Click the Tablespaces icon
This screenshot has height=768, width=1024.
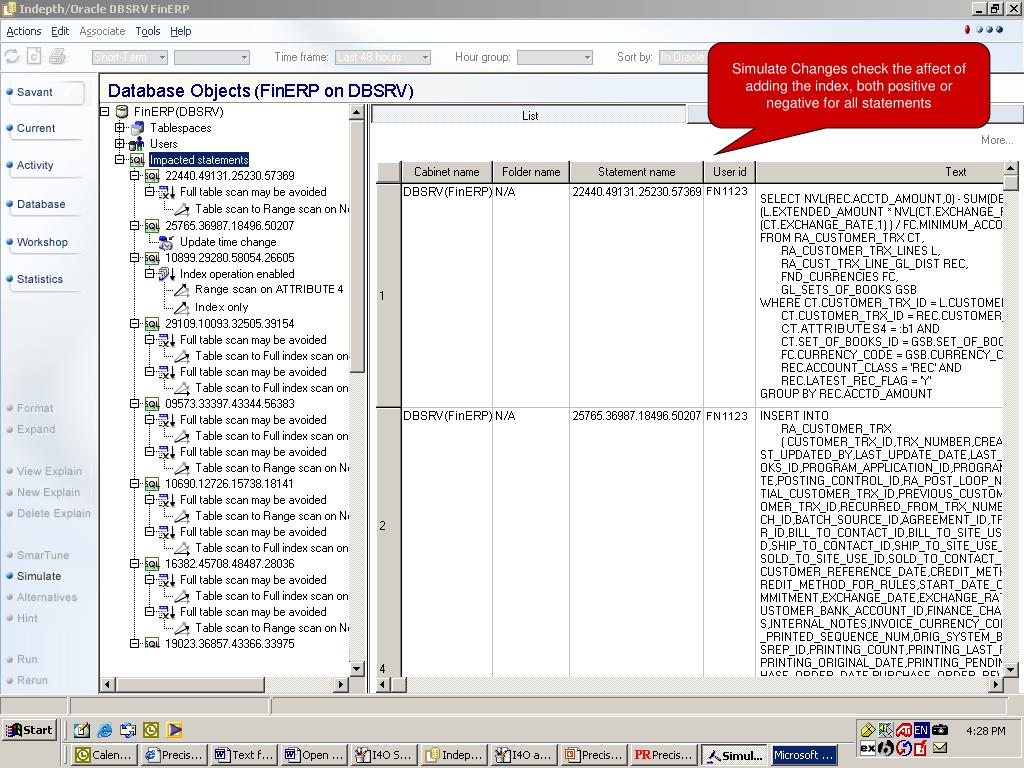point(136,128)
